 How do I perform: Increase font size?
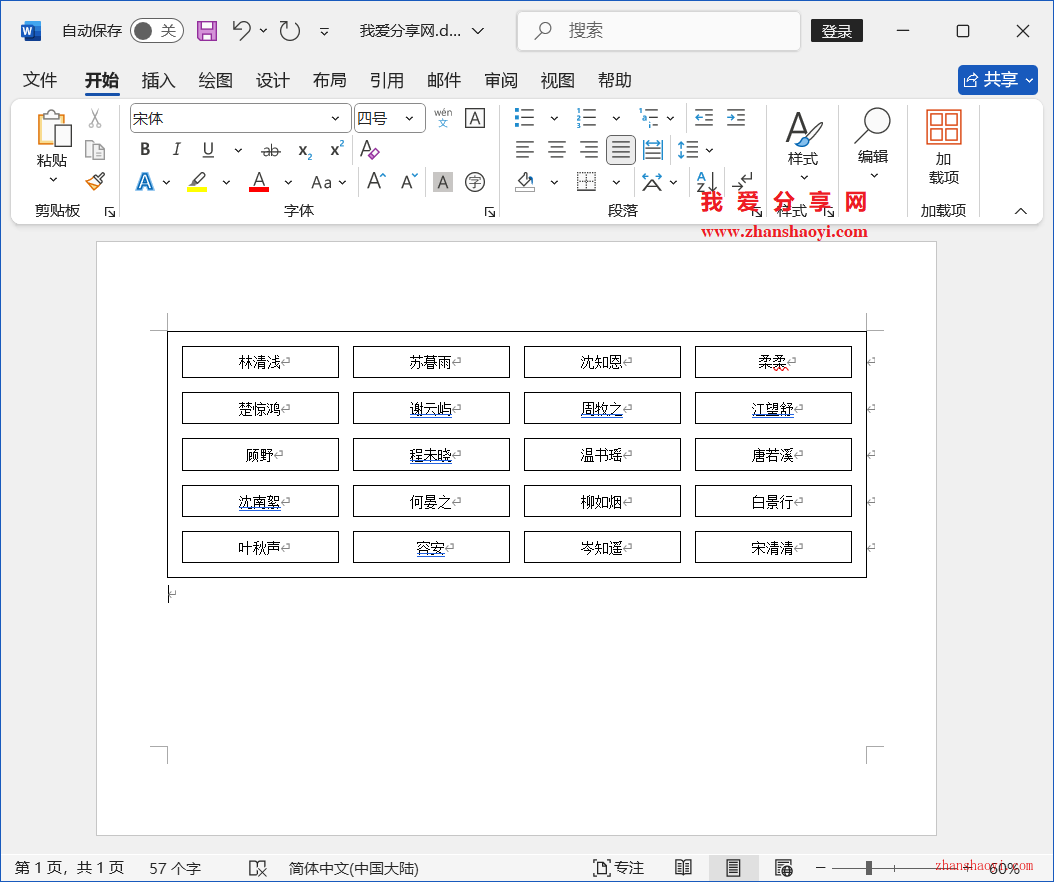click(376, 182)
